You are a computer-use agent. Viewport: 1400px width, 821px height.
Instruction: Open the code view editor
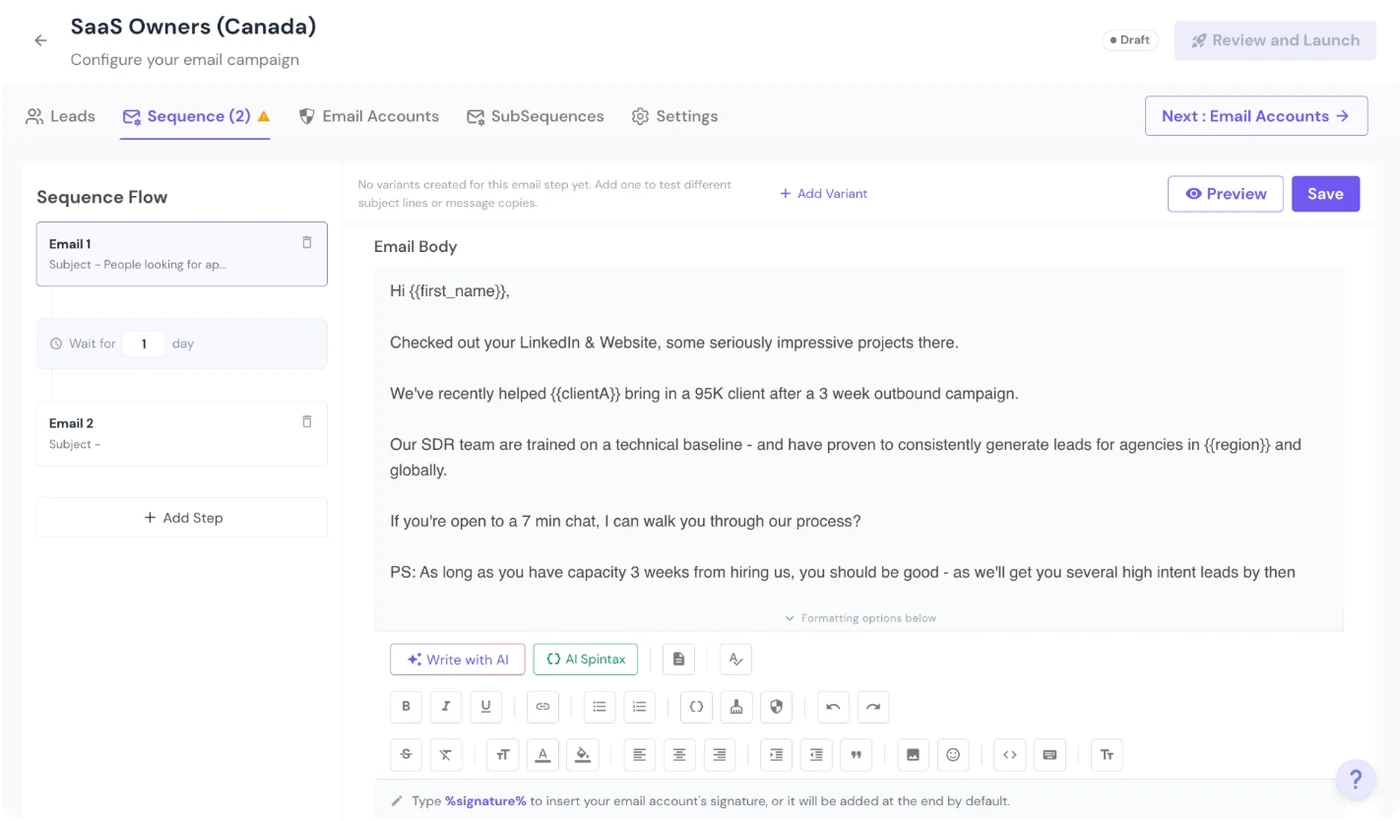coord(1010,755)
